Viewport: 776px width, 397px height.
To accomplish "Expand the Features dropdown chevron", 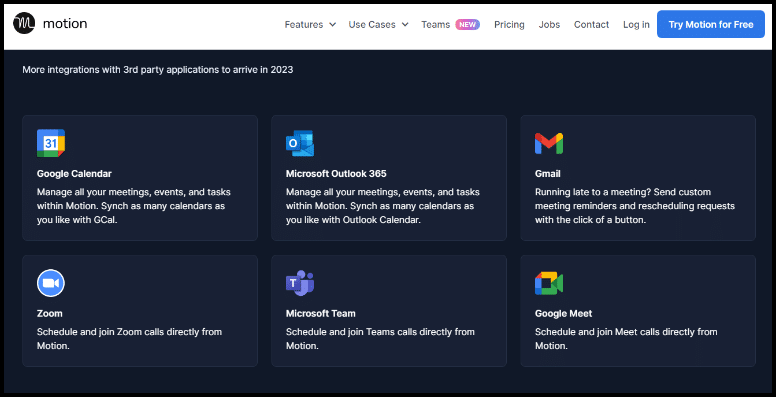I will click(332, 25).
